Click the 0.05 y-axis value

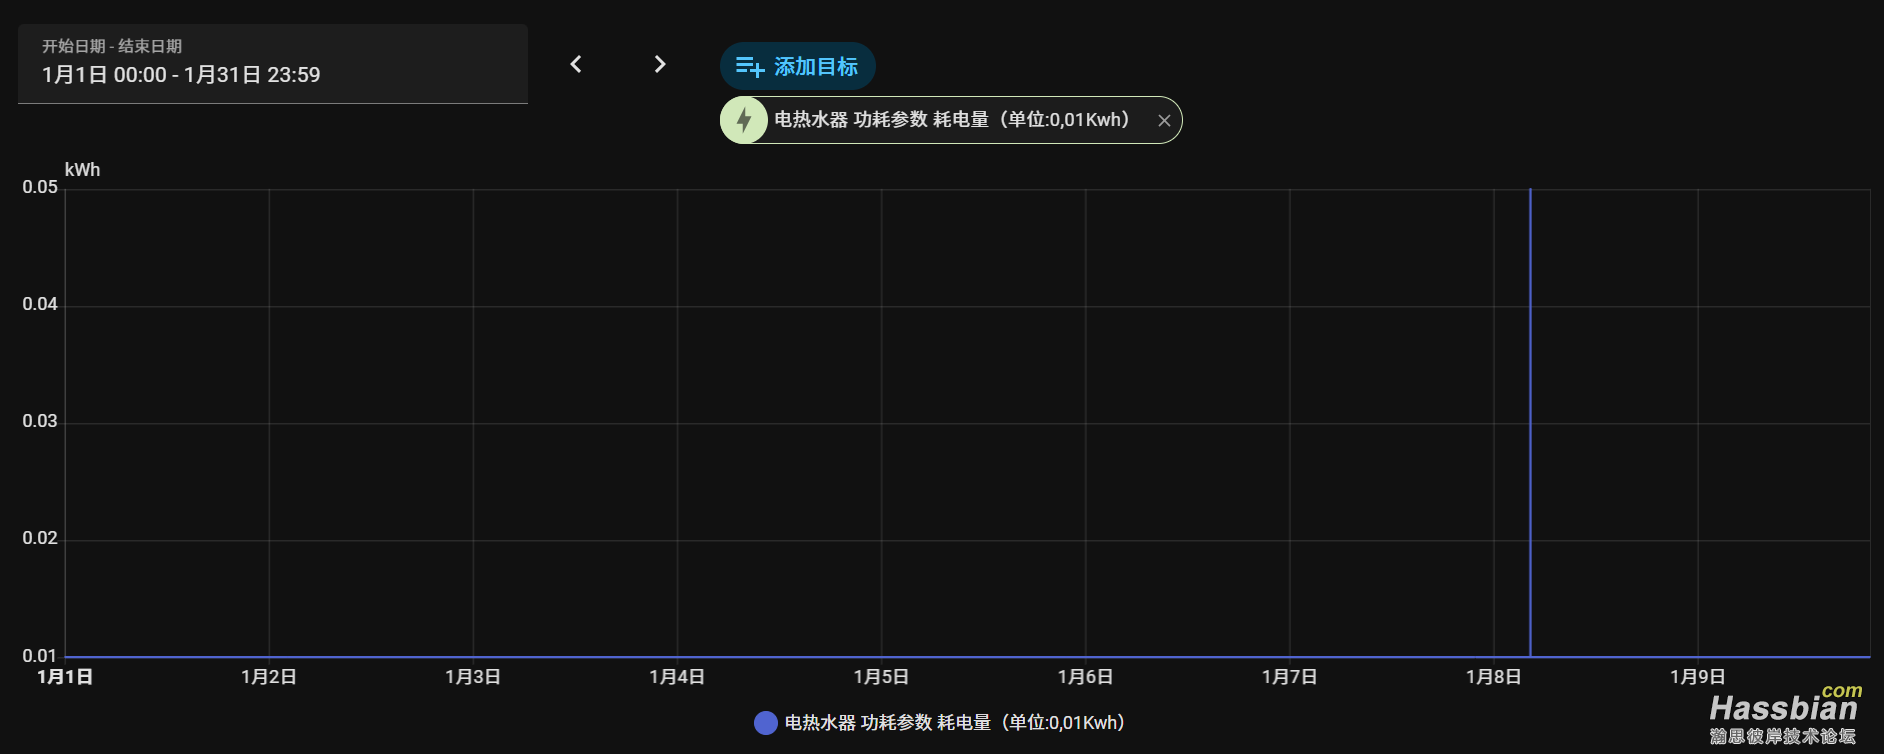[40, 187]
